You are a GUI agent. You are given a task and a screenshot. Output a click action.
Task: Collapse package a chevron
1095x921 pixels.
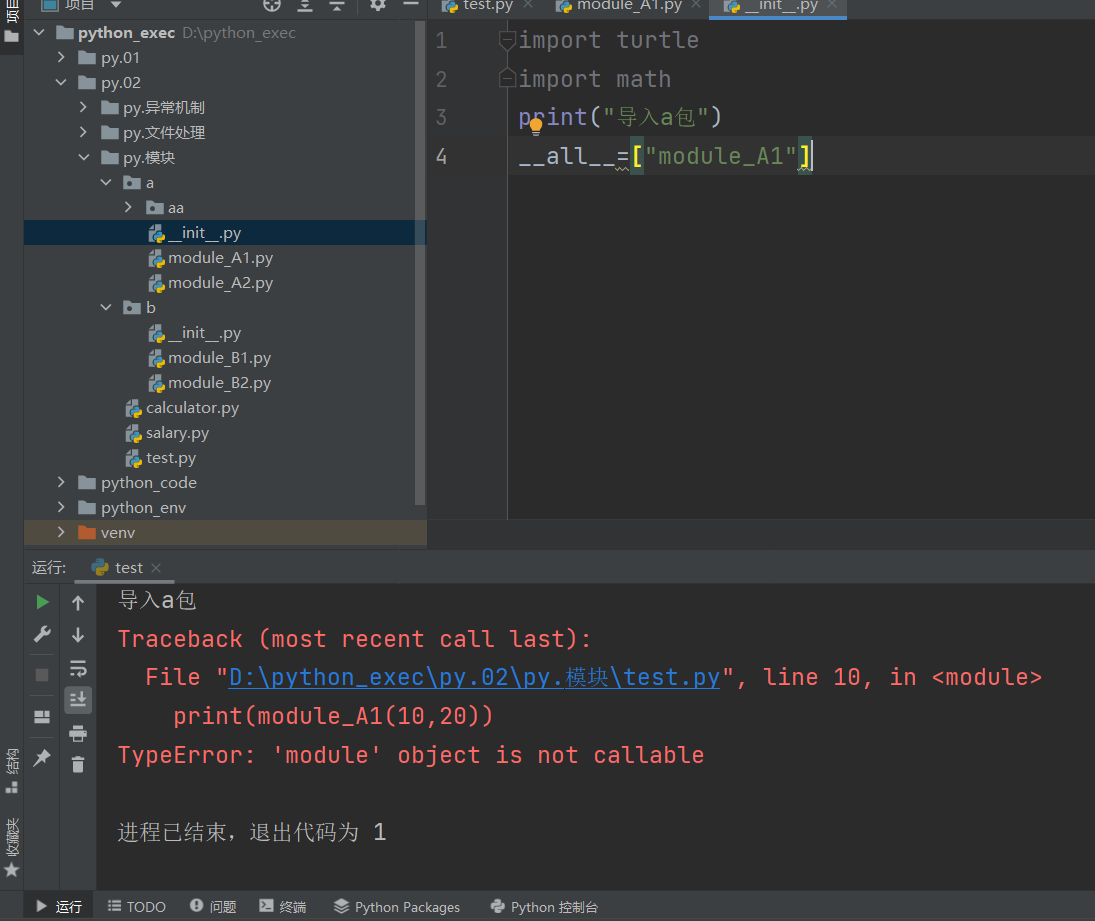pos(106,182)
